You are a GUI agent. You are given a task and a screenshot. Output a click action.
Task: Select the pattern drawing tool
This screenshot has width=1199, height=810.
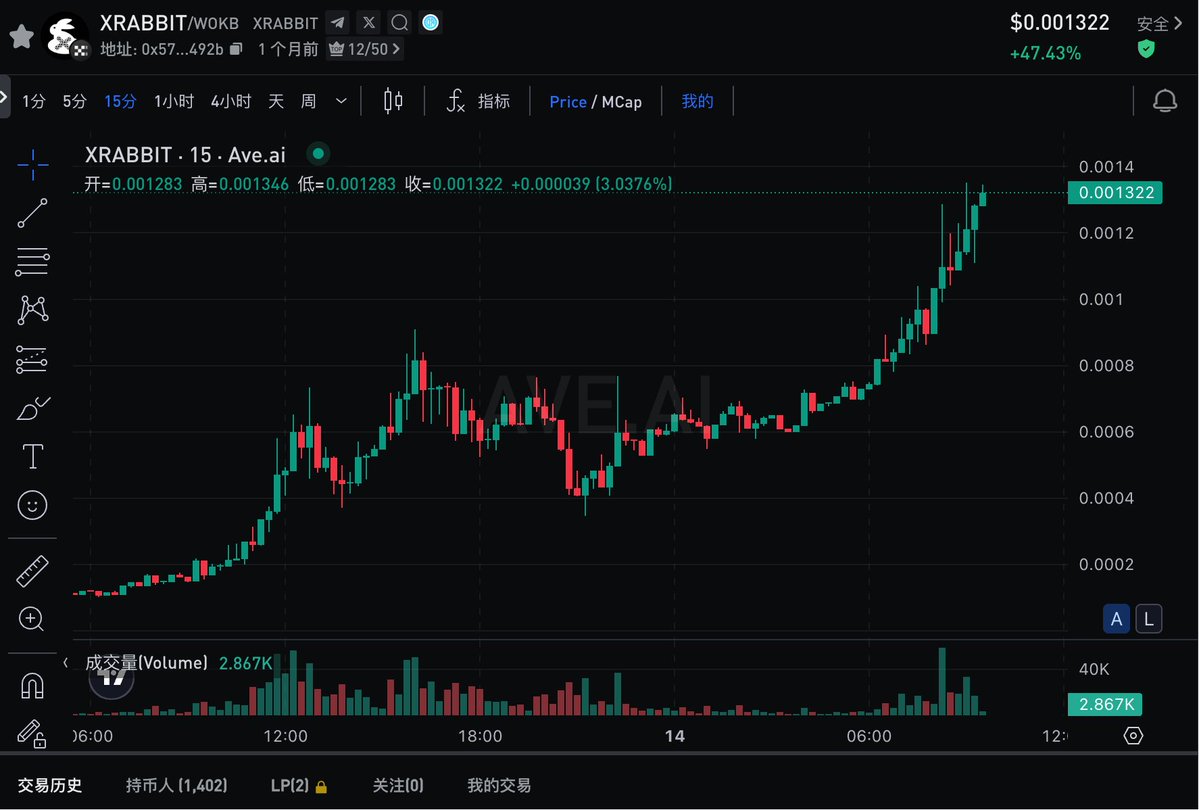[32, 310]
